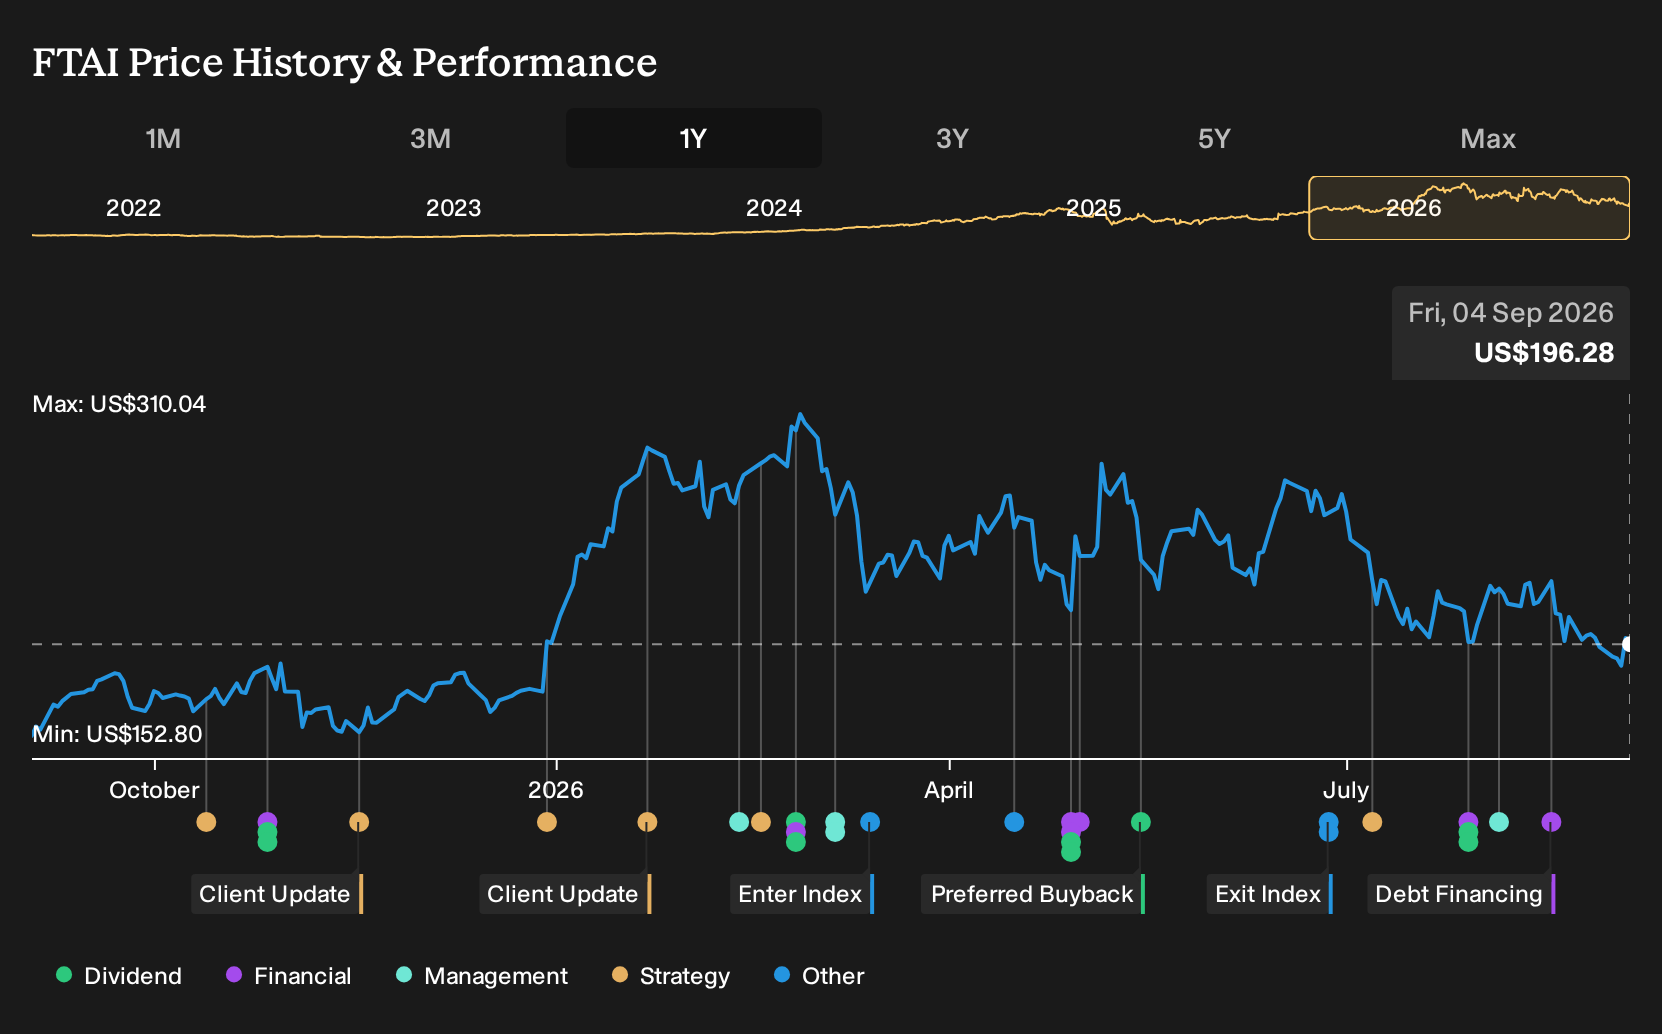This screenshot has width=1662, height=1034.
Task: Switch to the 5Y time range
Action: [1214, 138]
